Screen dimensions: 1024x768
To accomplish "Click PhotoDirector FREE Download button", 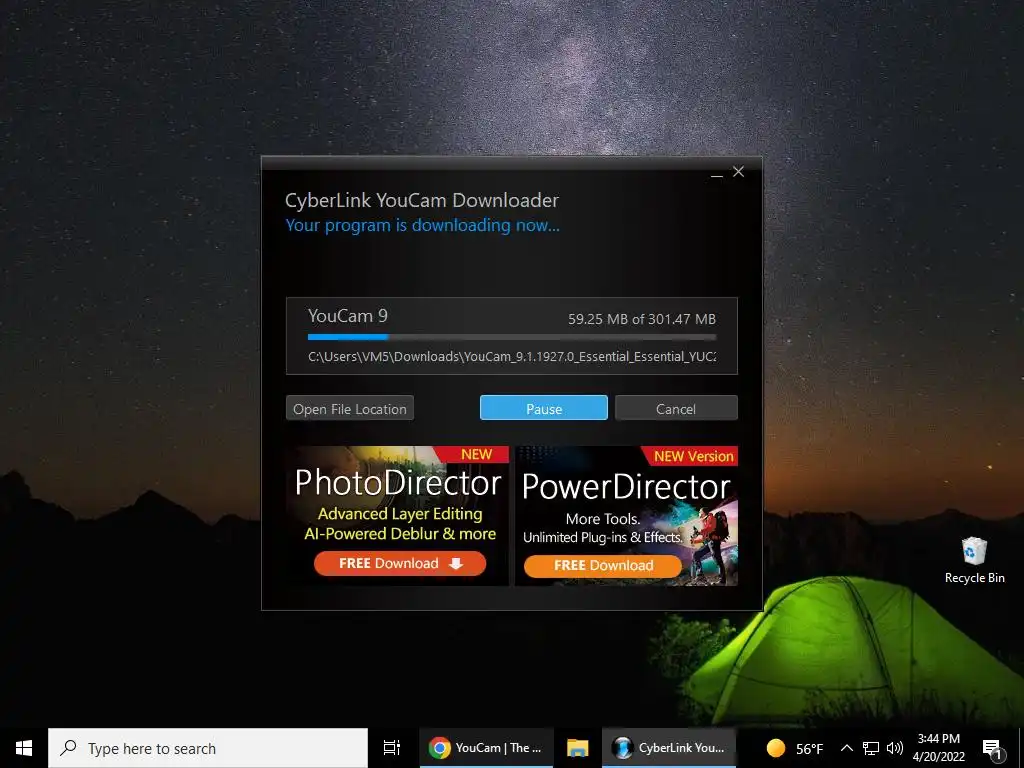I will point(400,564).
